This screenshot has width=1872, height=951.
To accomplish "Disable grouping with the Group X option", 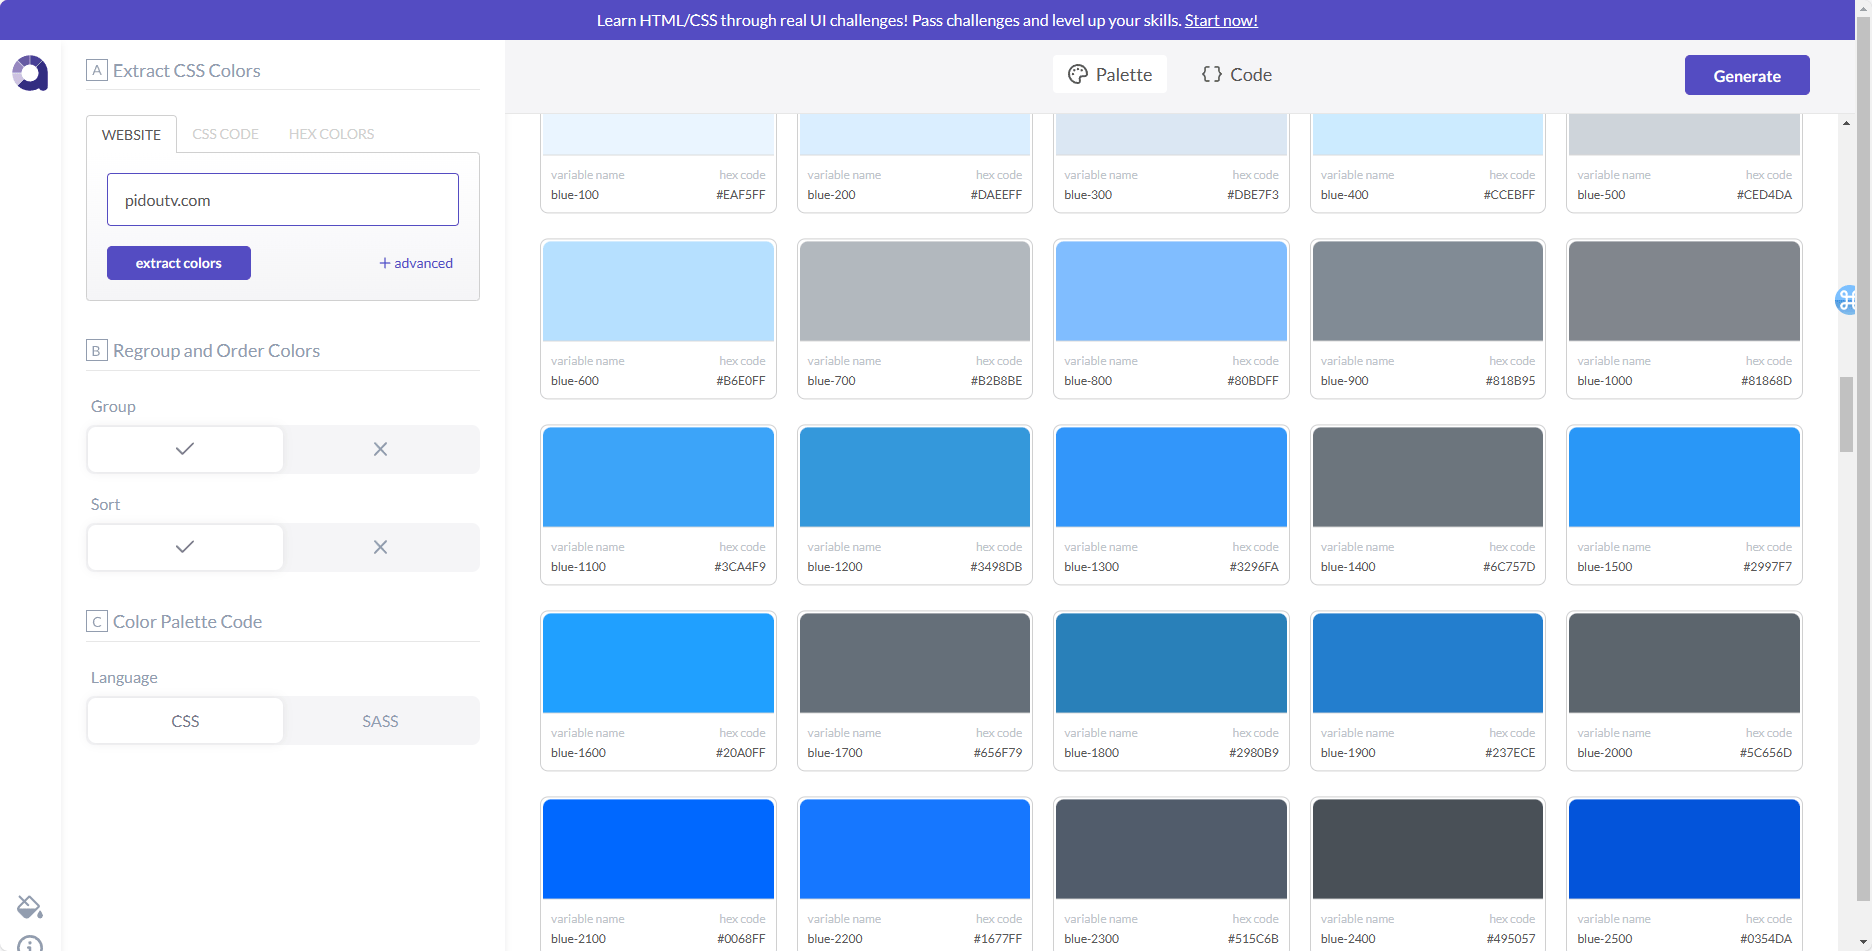I will (380, 449).
